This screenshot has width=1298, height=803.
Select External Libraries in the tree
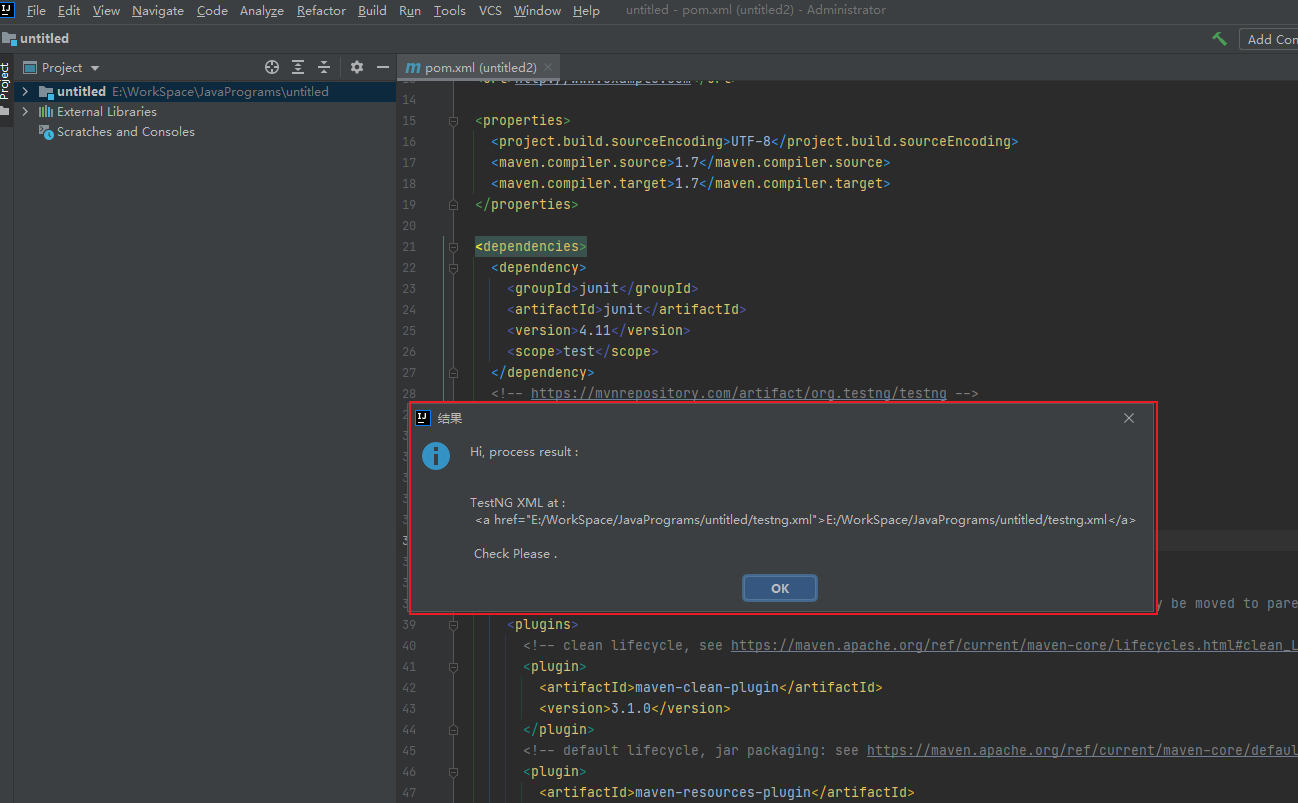click(x=106, y=111)
